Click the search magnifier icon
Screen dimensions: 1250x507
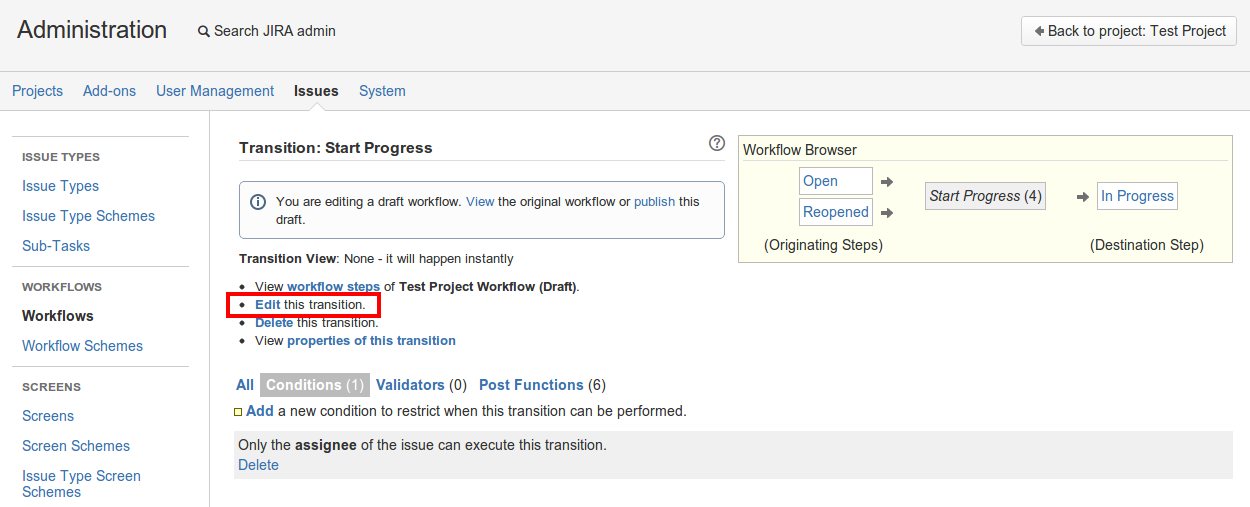[x=204, y=32]
